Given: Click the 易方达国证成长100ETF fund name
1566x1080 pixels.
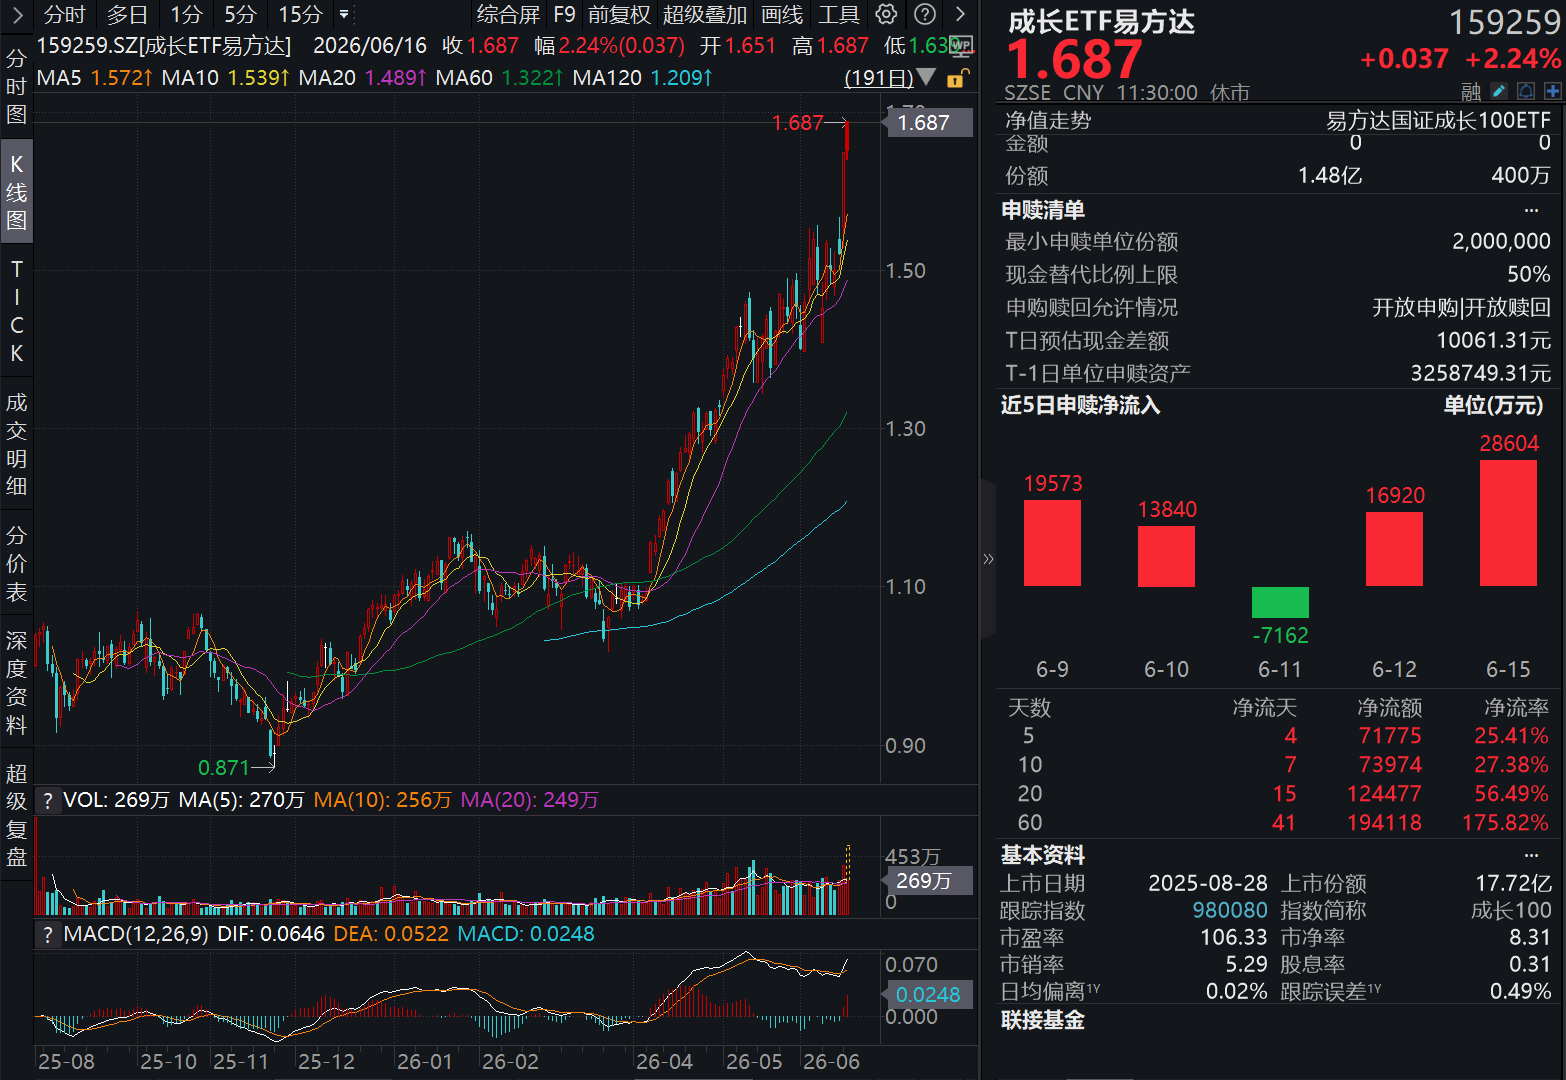Looking at the screenshot, I should [x=1438, y=120].
